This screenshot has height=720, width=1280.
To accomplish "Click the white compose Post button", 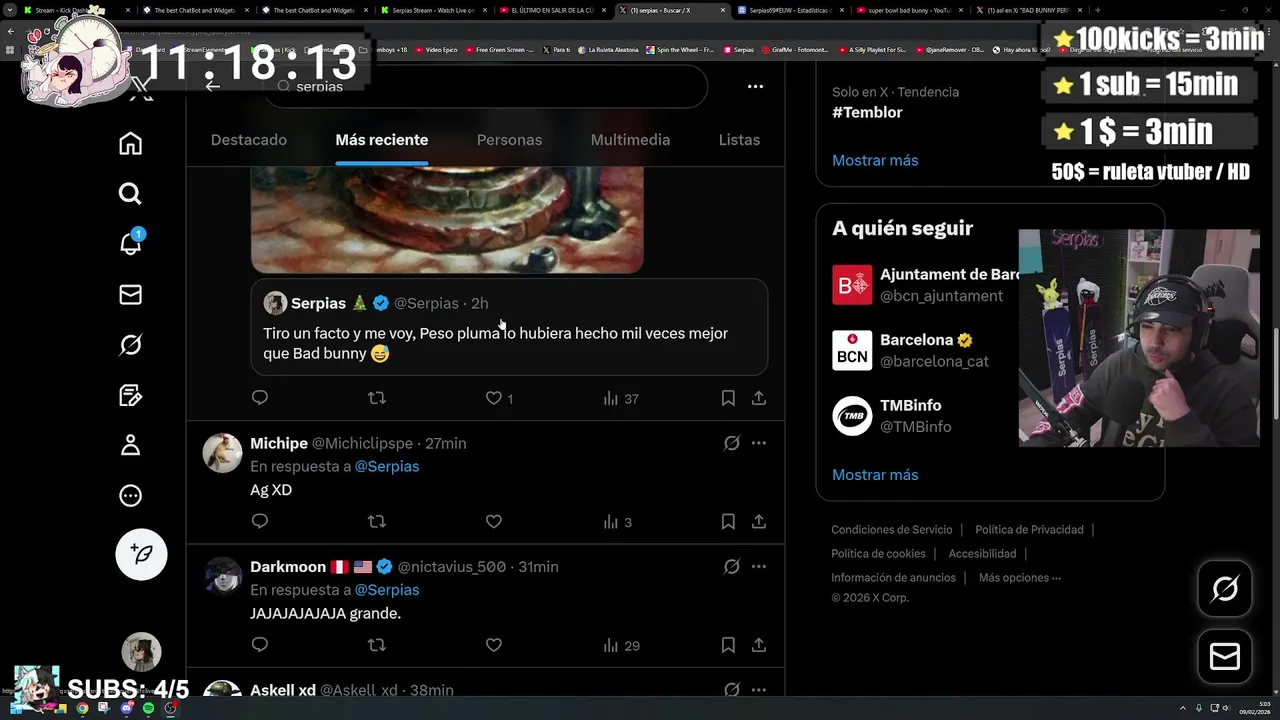I will point(141,554).
